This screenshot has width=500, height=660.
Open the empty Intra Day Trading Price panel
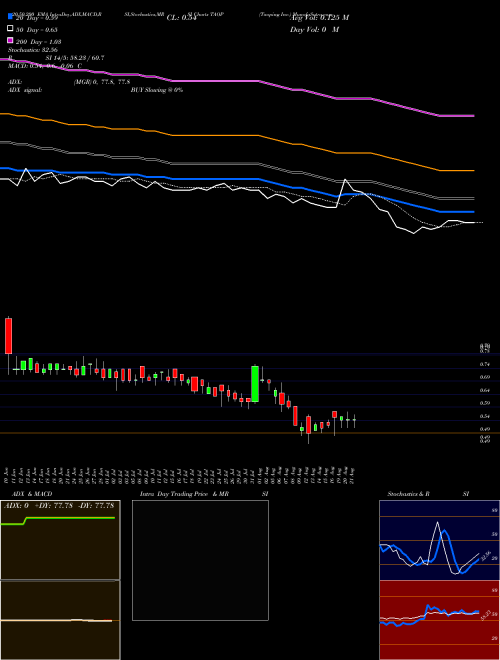(200, 560)
